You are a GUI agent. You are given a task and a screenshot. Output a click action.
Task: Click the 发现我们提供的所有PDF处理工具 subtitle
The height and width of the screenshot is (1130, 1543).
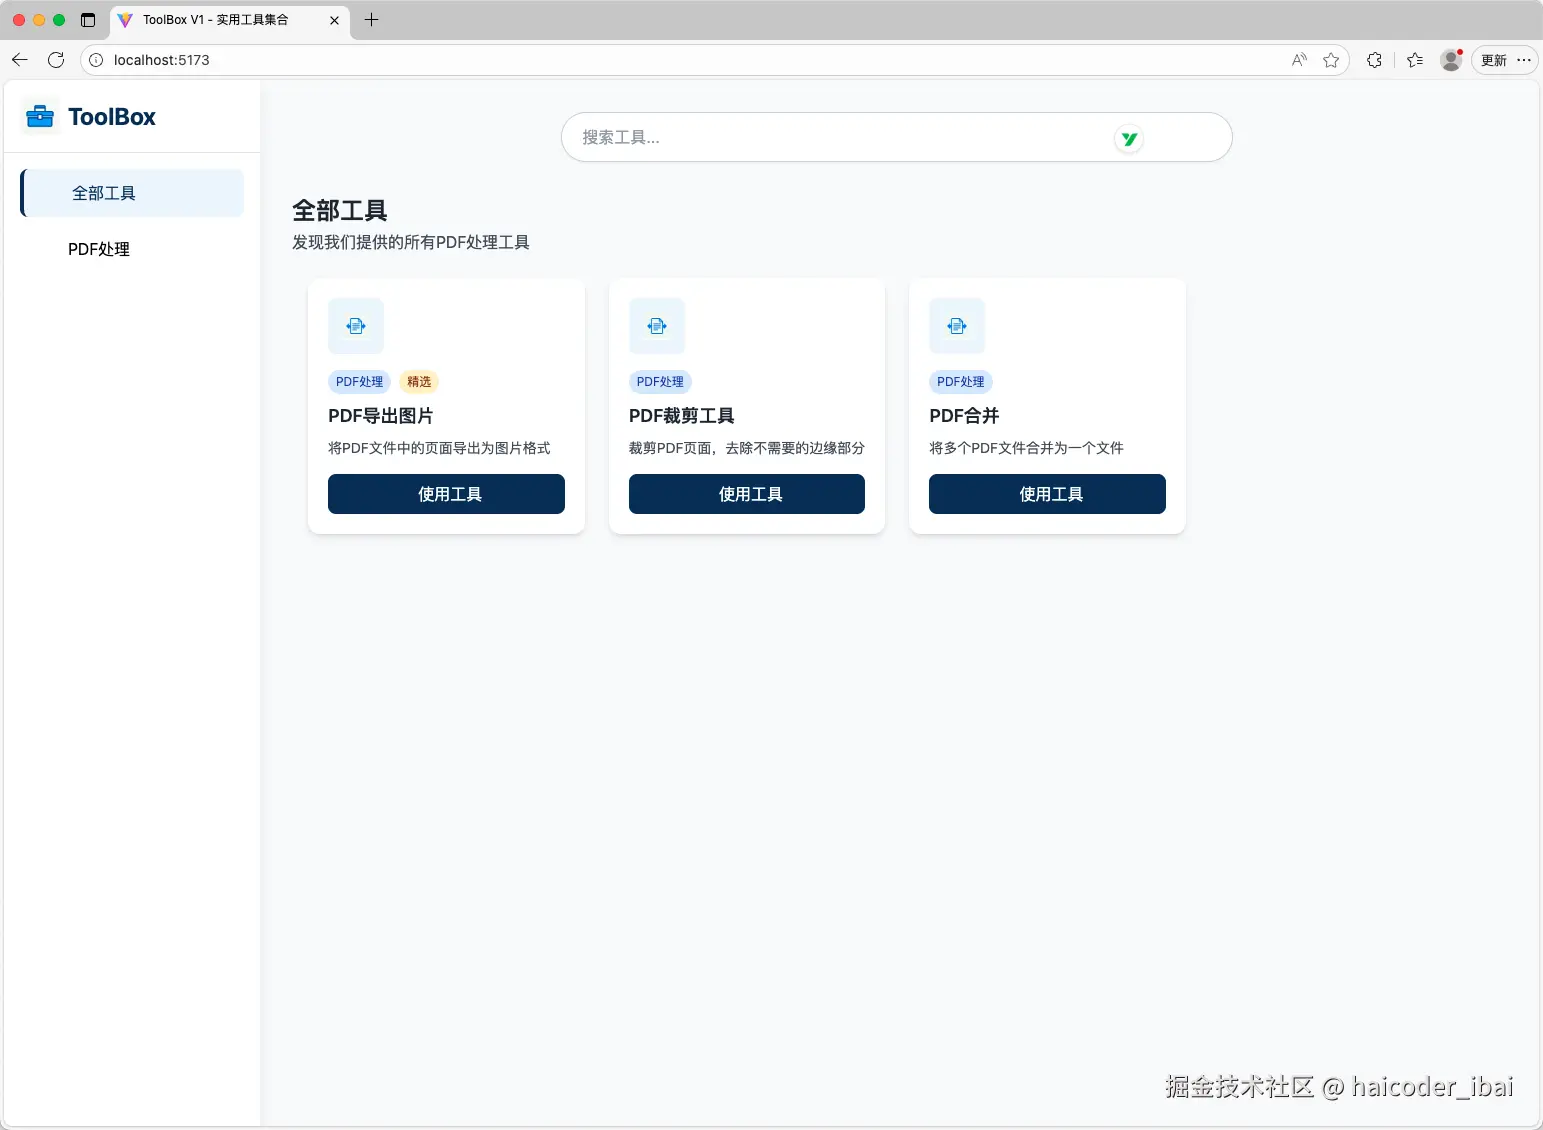pos(411,242)
